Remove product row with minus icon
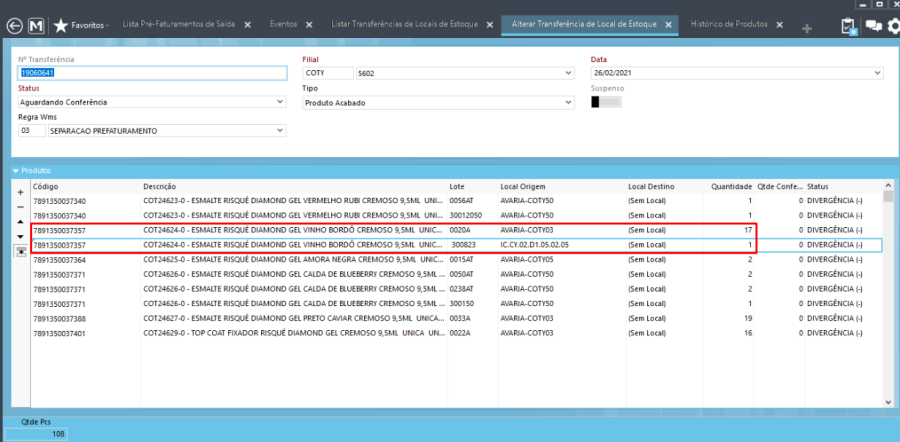900x442 pixels. (x=21, y=206)
